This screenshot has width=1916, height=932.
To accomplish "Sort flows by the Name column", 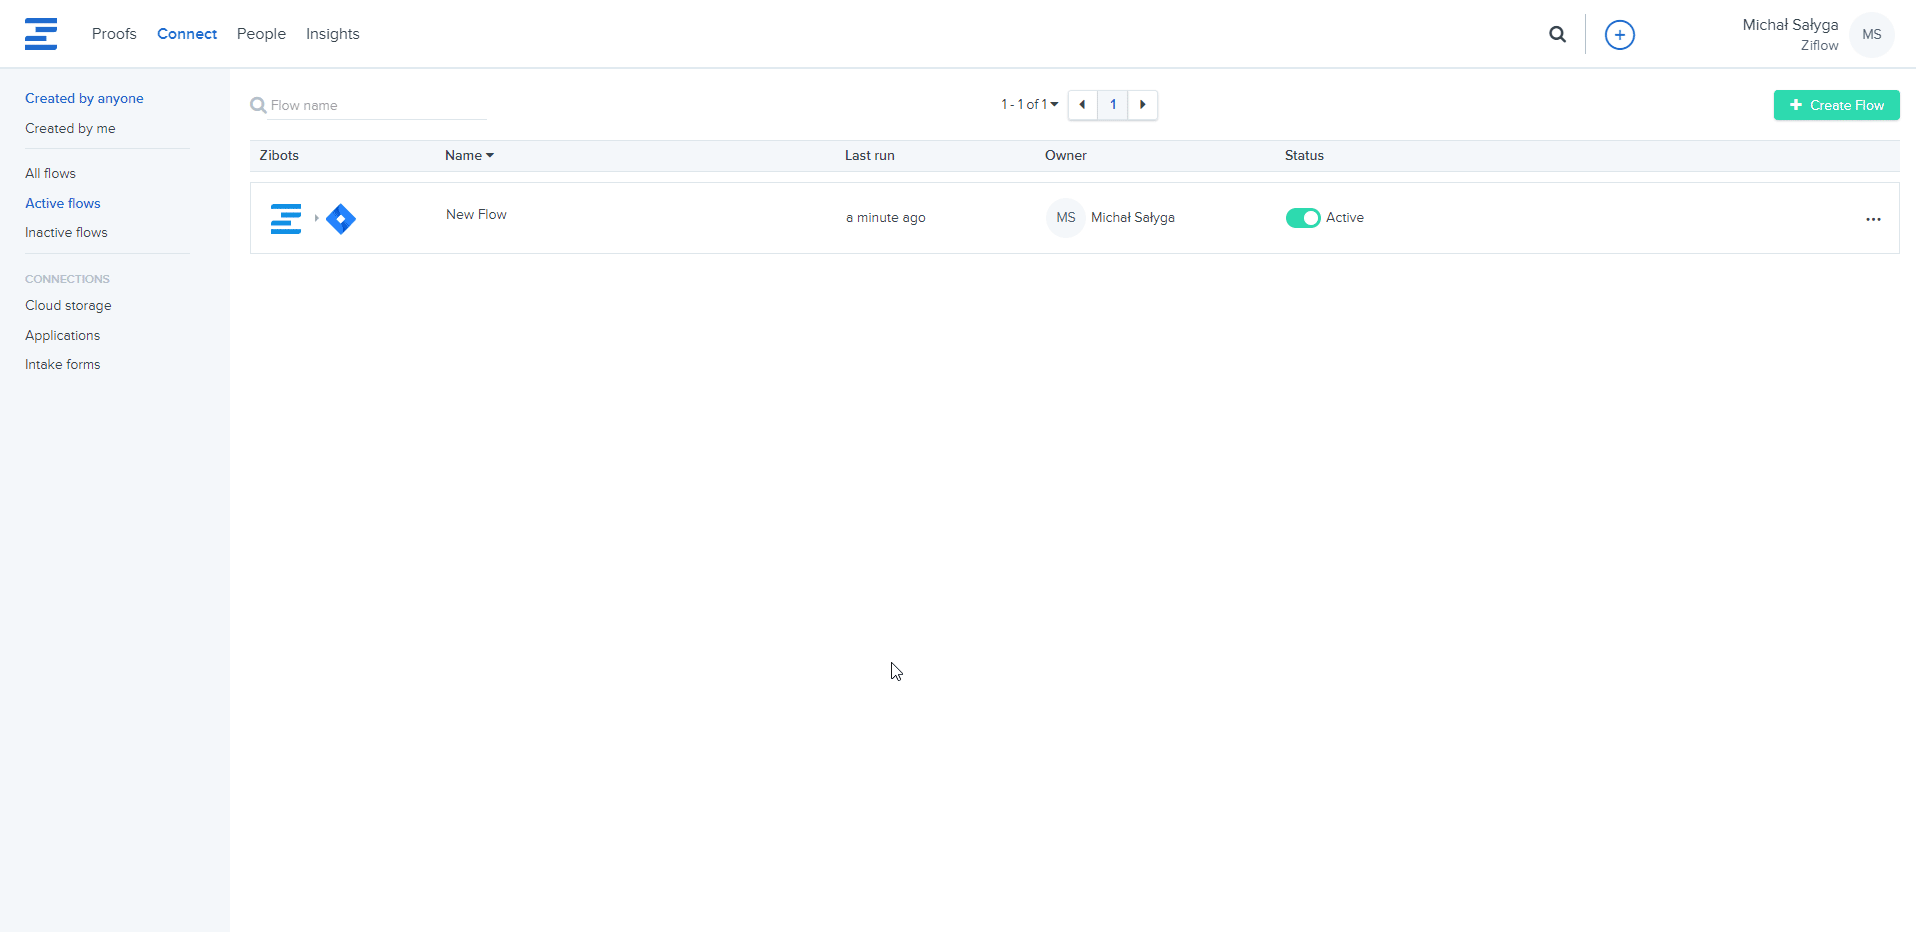I will point(468,156).
